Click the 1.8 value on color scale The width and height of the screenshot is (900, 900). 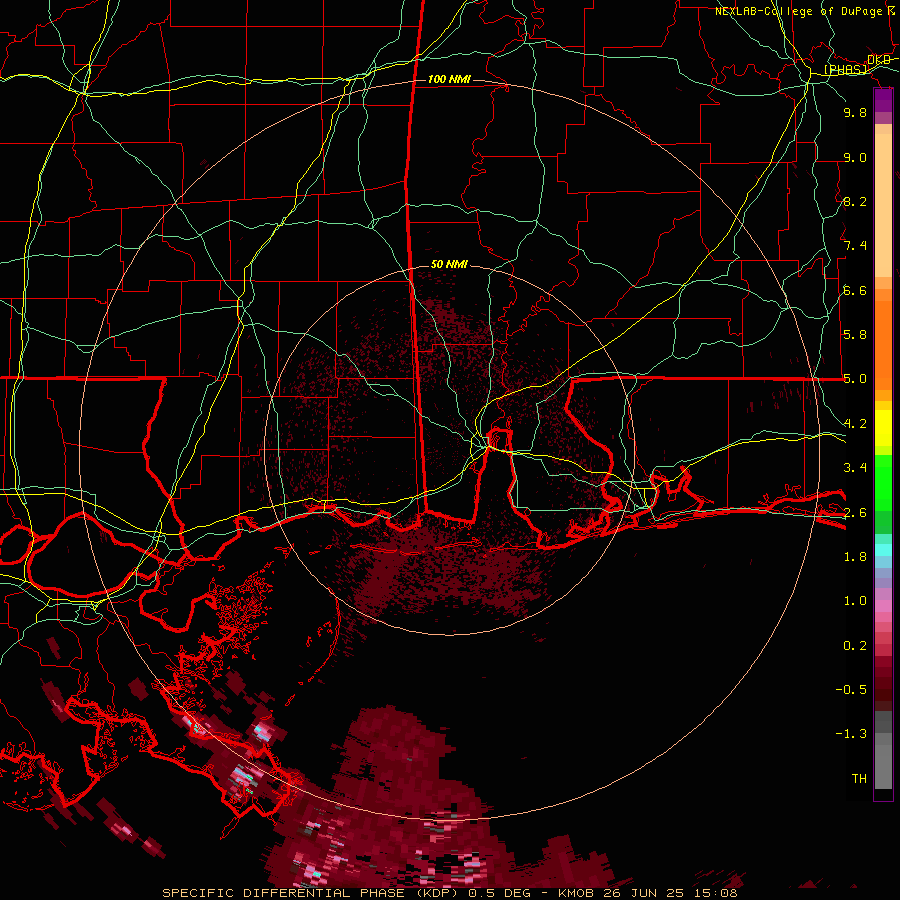(855, 557)
